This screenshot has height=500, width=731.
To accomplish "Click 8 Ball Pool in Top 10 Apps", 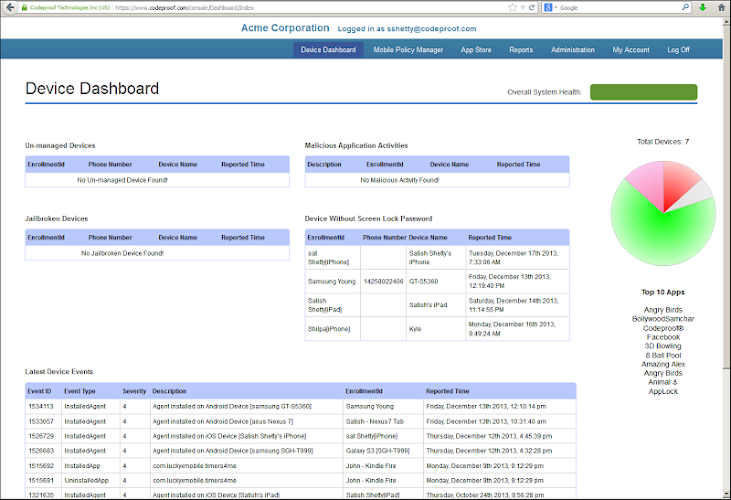I will 663,355.
